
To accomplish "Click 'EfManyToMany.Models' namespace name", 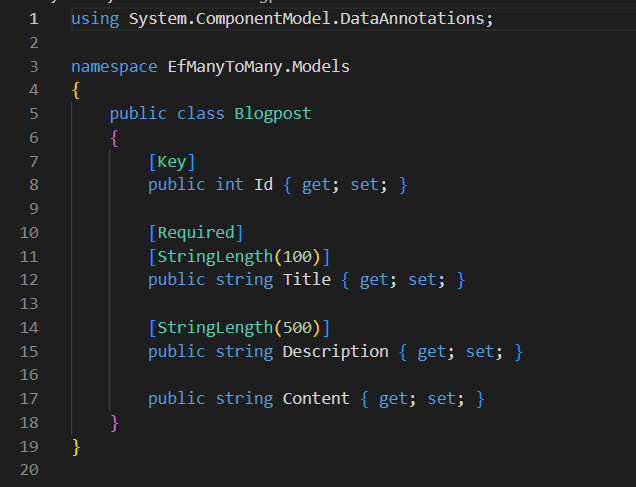I will click(258, 67).
